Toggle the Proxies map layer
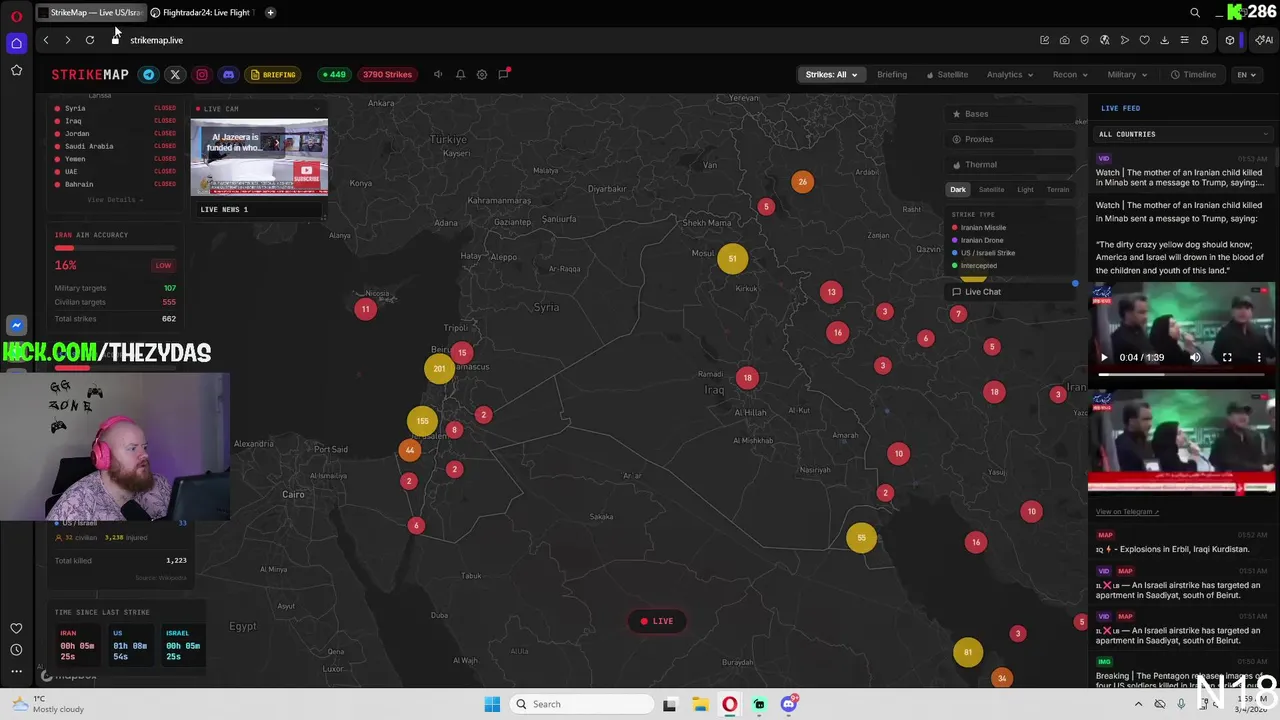The width and height of the screenshot is (1280, 720). [x=1010, y=139]
